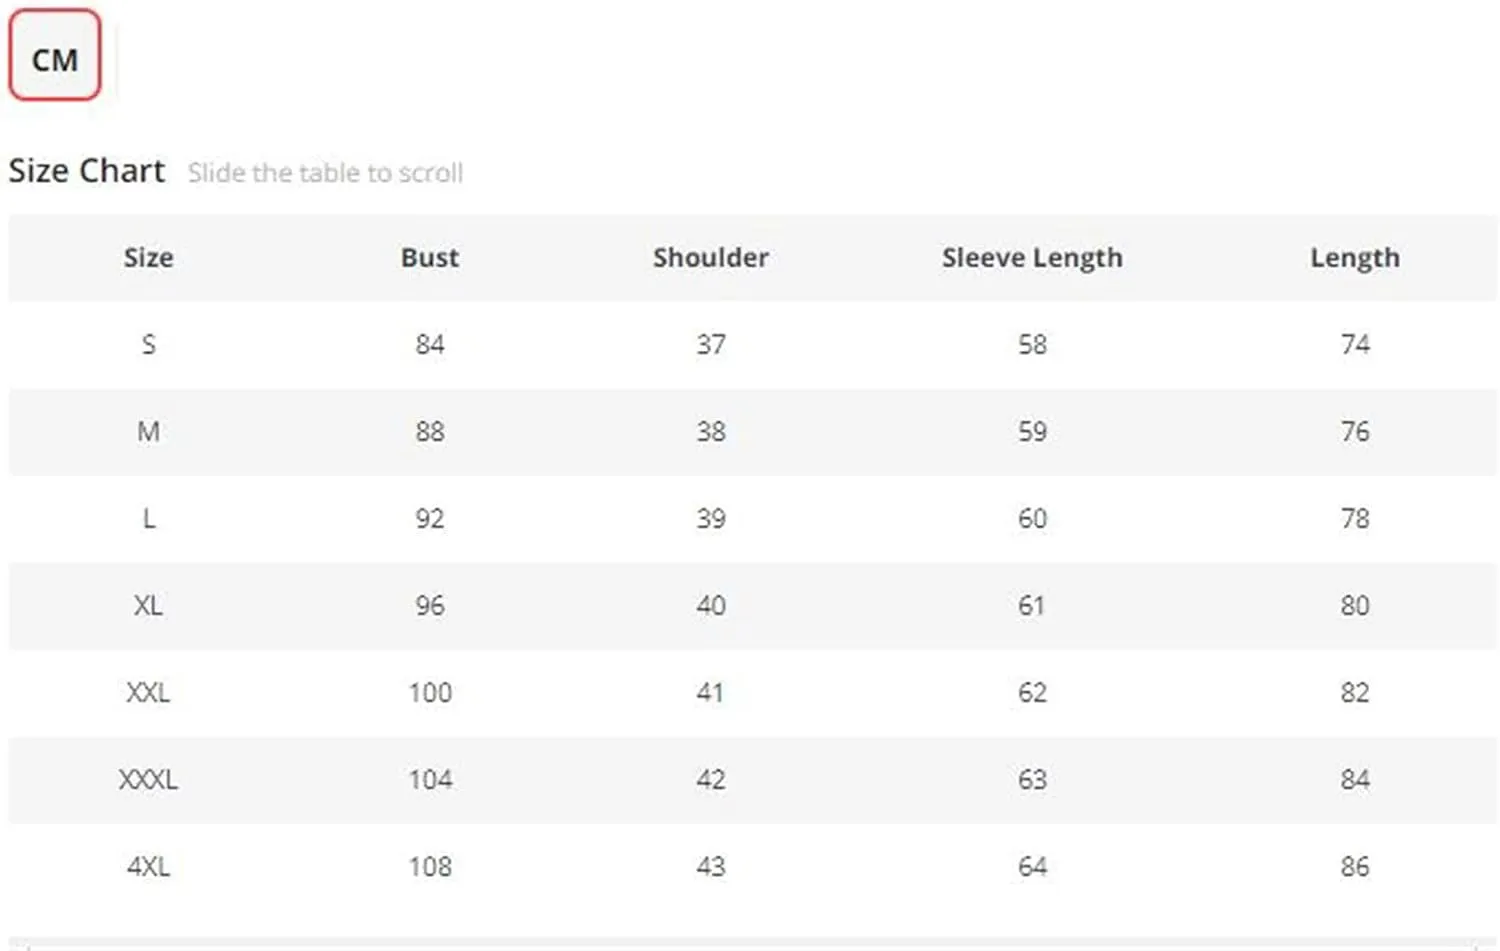Click the Bust column header
1500x951 pixels.
430,257
